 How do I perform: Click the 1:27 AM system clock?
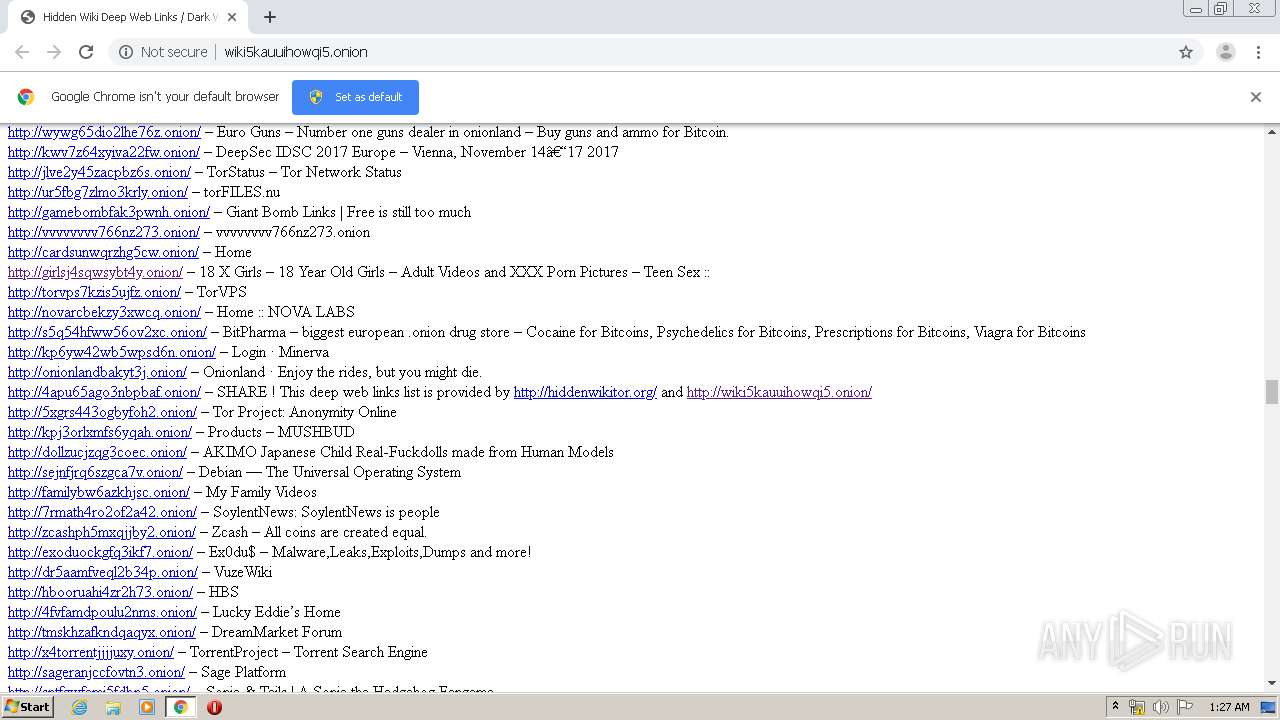point(1229,707)
